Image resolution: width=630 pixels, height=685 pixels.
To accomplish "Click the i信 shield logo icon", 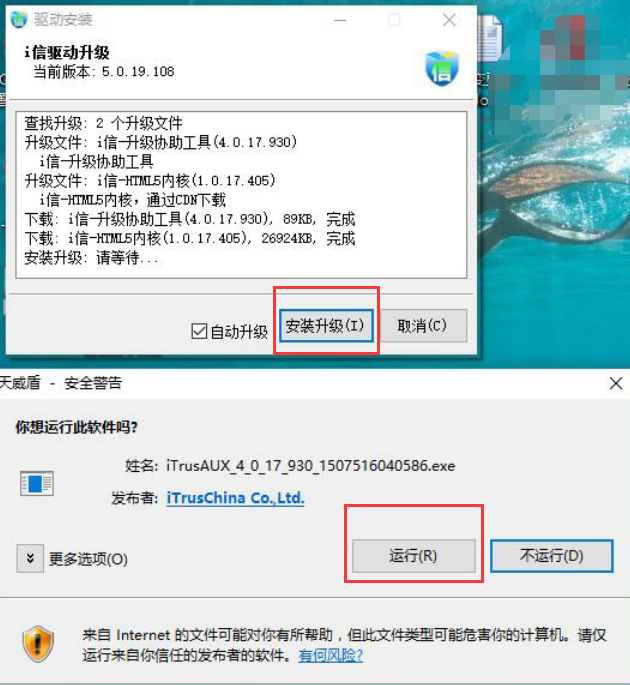I will tap(442, 68).
